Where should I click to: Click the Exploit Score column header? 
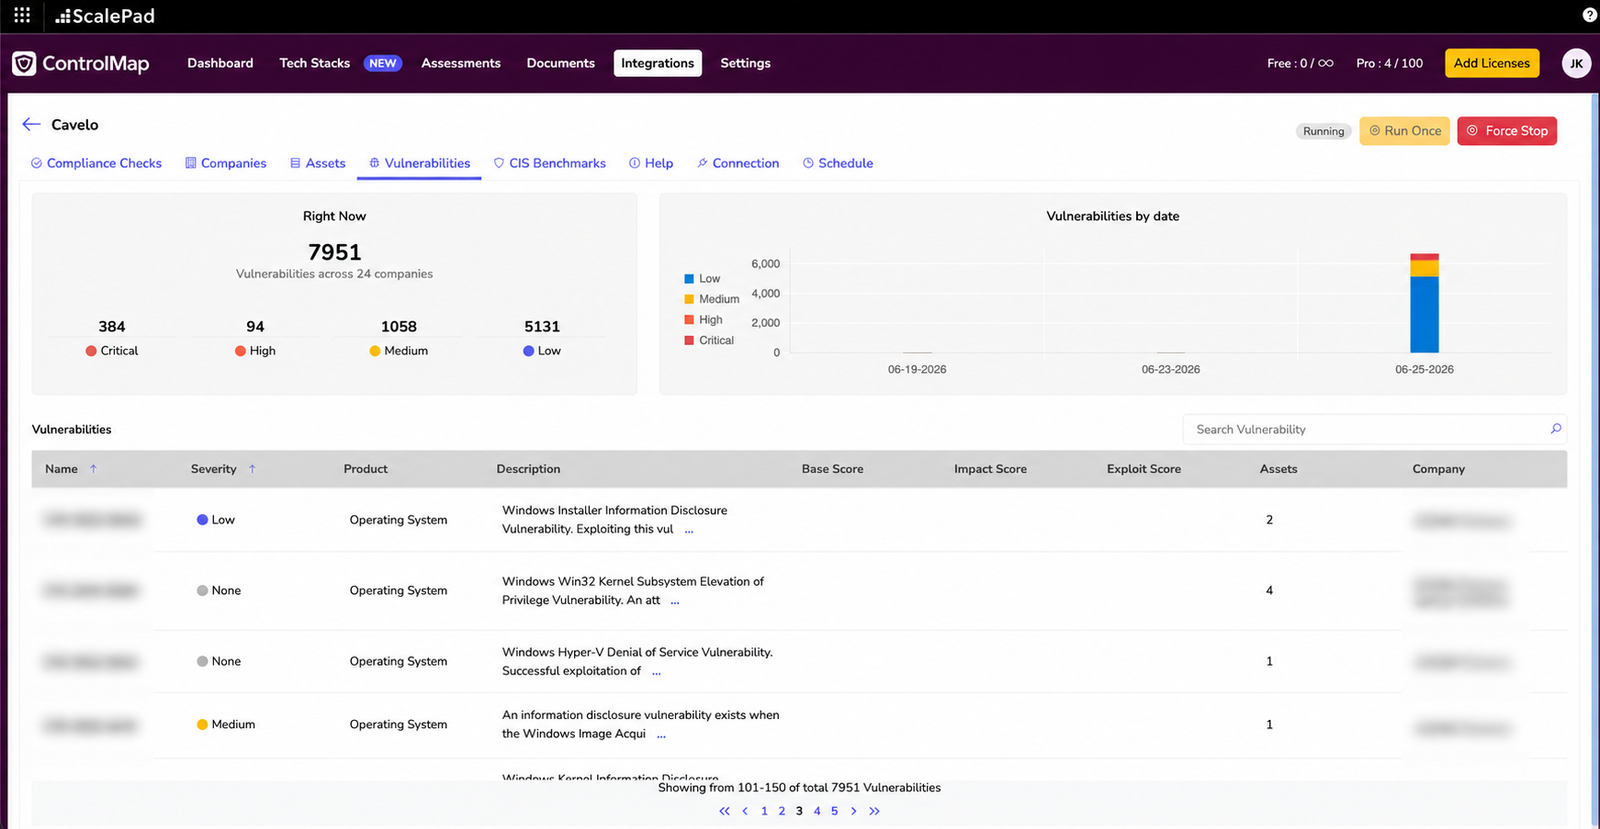point(1144,469)
